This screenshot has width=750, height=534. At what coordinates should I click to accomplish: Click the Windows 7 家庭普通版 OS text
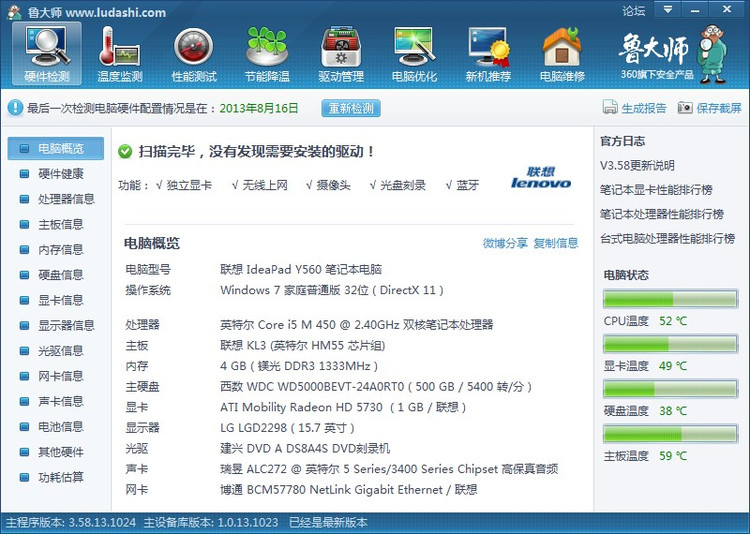331,290
